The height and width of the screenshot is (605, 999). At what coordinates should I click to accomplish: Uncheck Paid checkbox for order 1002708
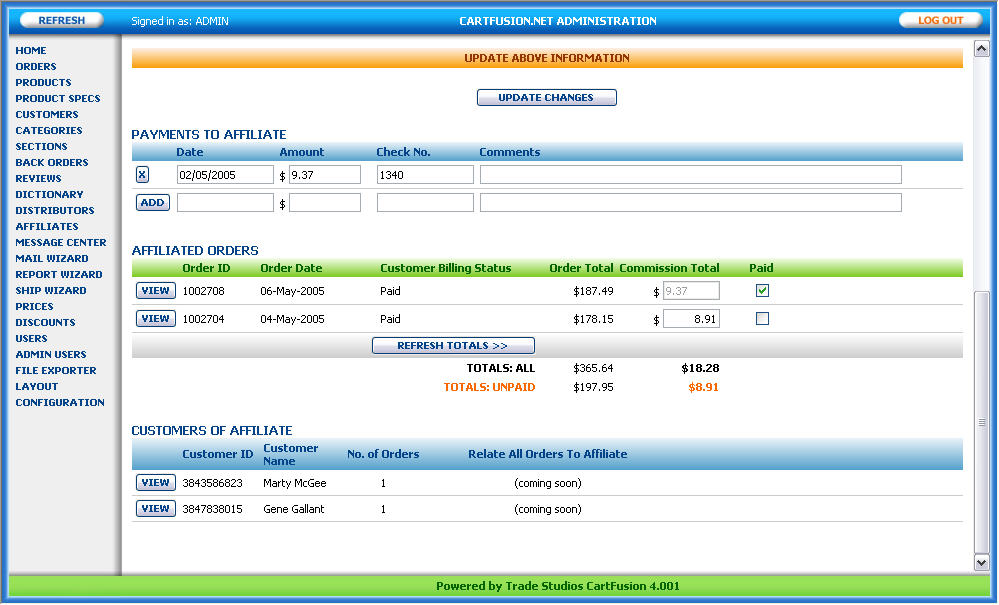pyautogui.click(x=762, y=291)
